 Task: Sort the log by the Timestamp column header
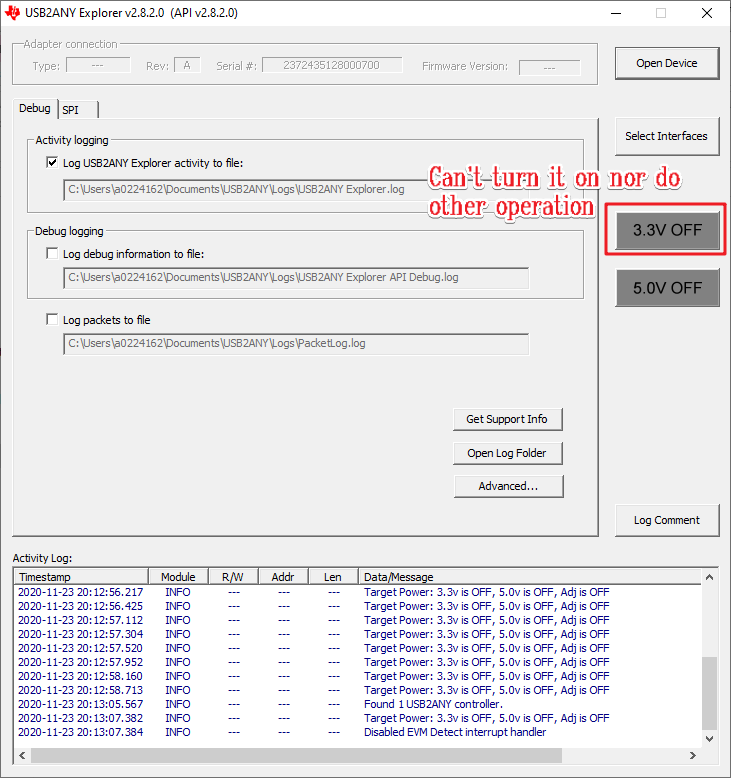(81, 577)
